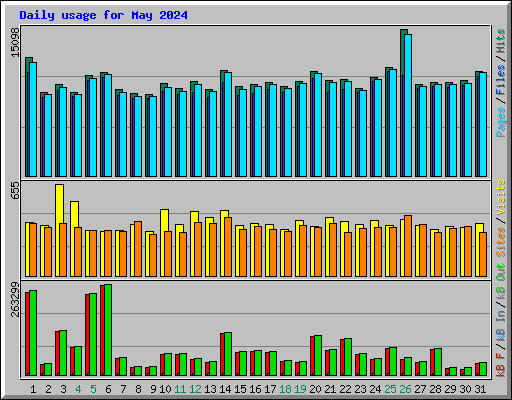
Task: Click day label 14 on the x-axis
Action: pyautogui.click(x=225, y=389)
